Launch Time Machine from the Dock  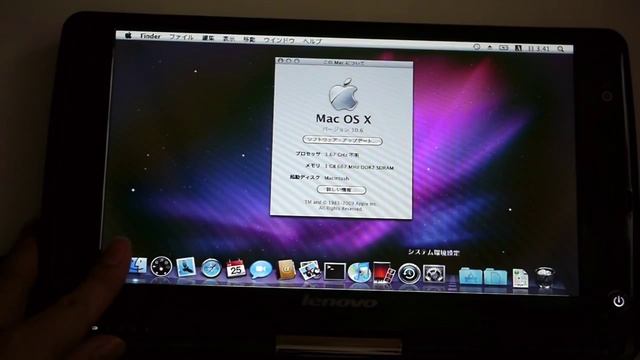tap(409, 273)
